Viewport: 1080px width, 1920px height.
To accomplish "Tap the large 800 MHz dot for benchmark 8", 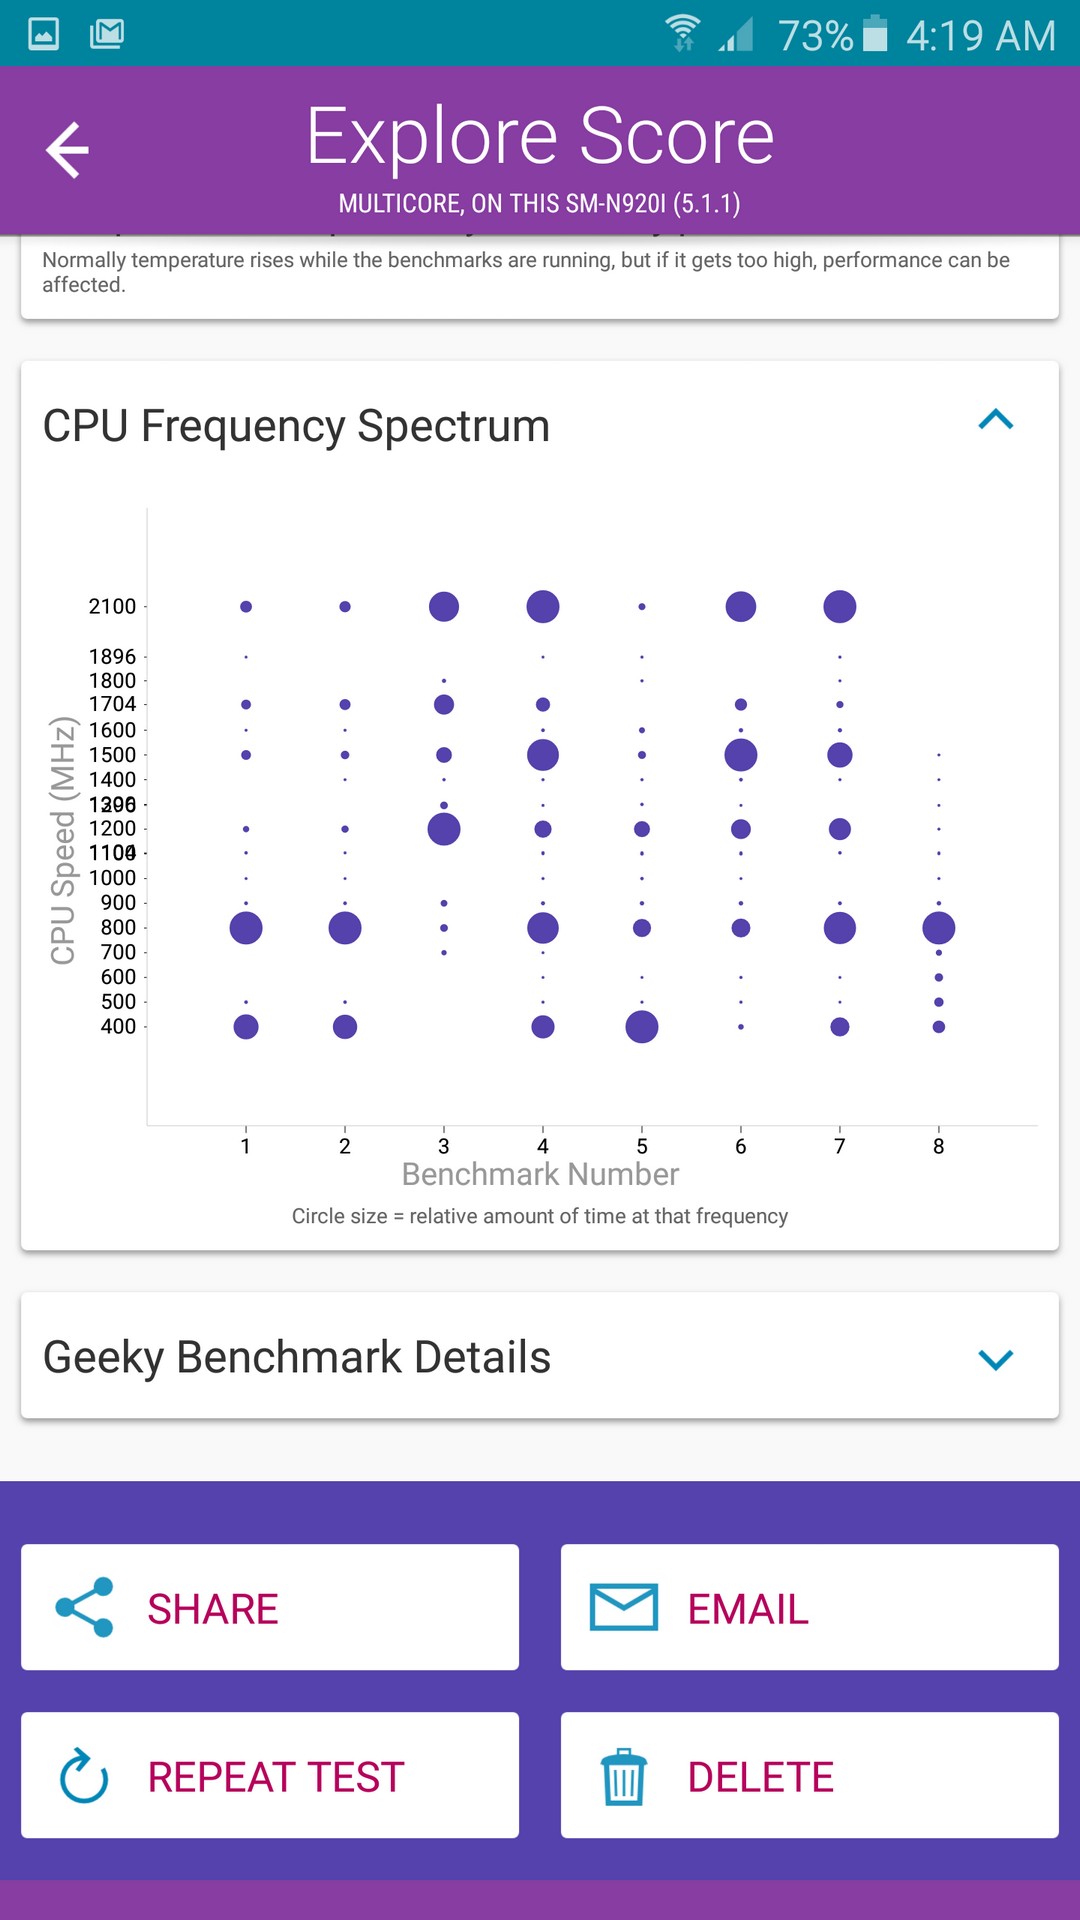I will pos(939,928).
